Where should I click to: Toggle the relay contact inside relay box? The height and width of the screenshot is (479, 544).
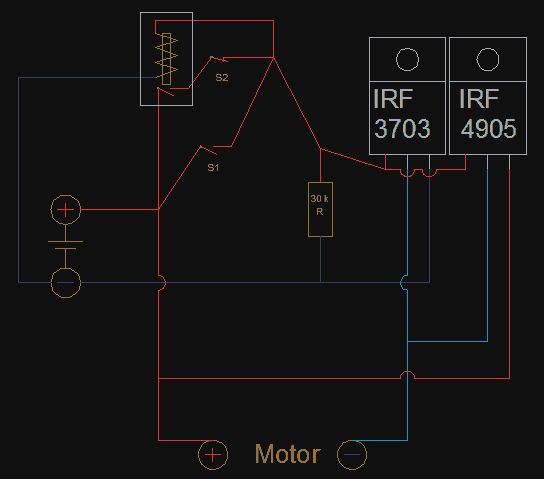(165, 92)
